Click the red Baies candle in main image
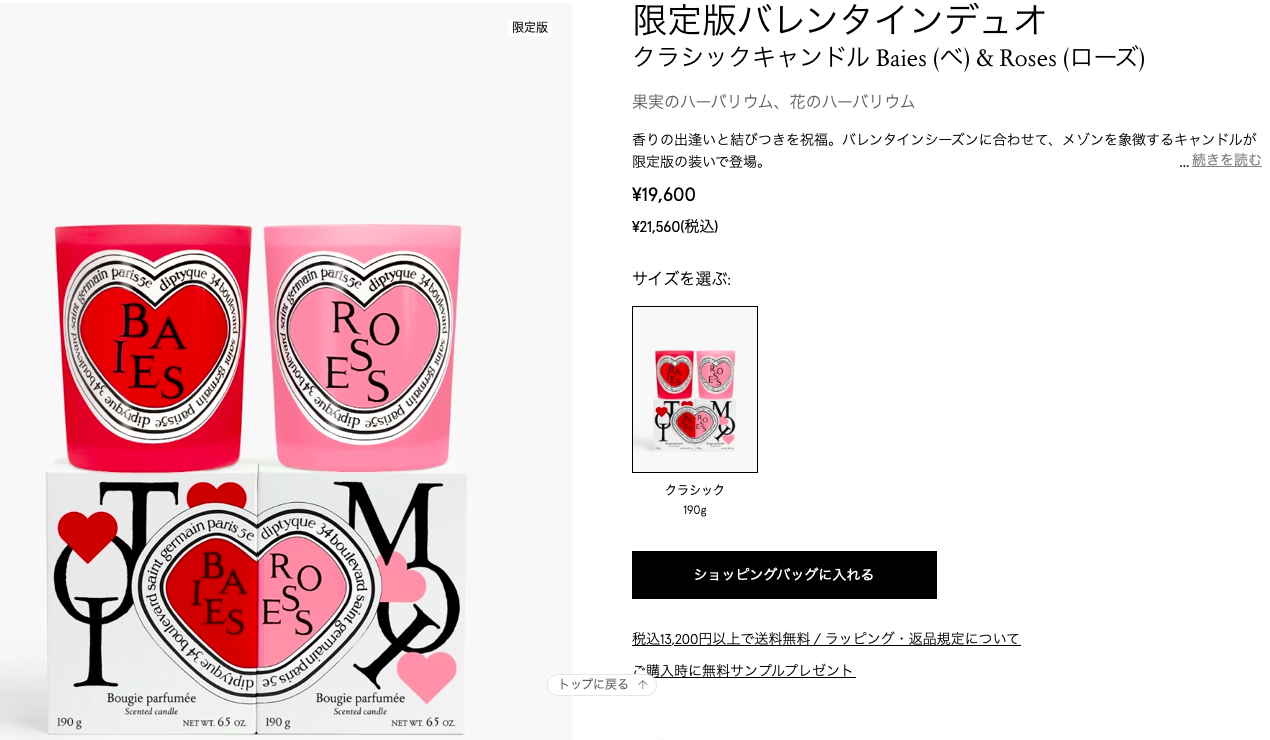 [152, 345]
